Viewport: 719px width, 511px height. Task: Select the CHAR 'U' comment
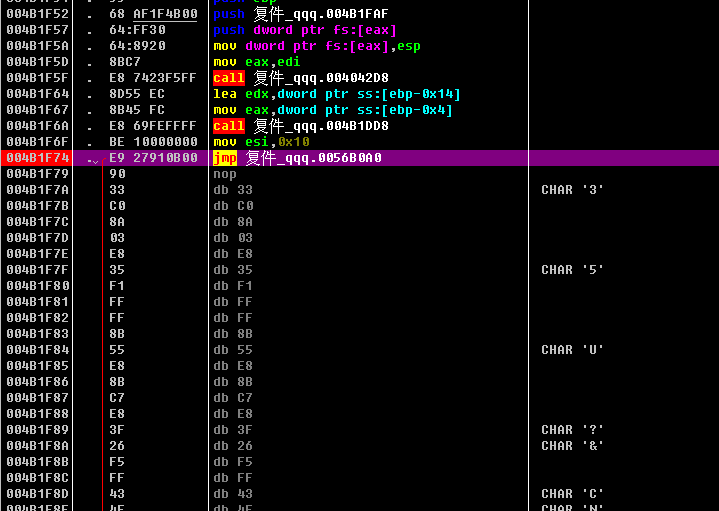572,350
